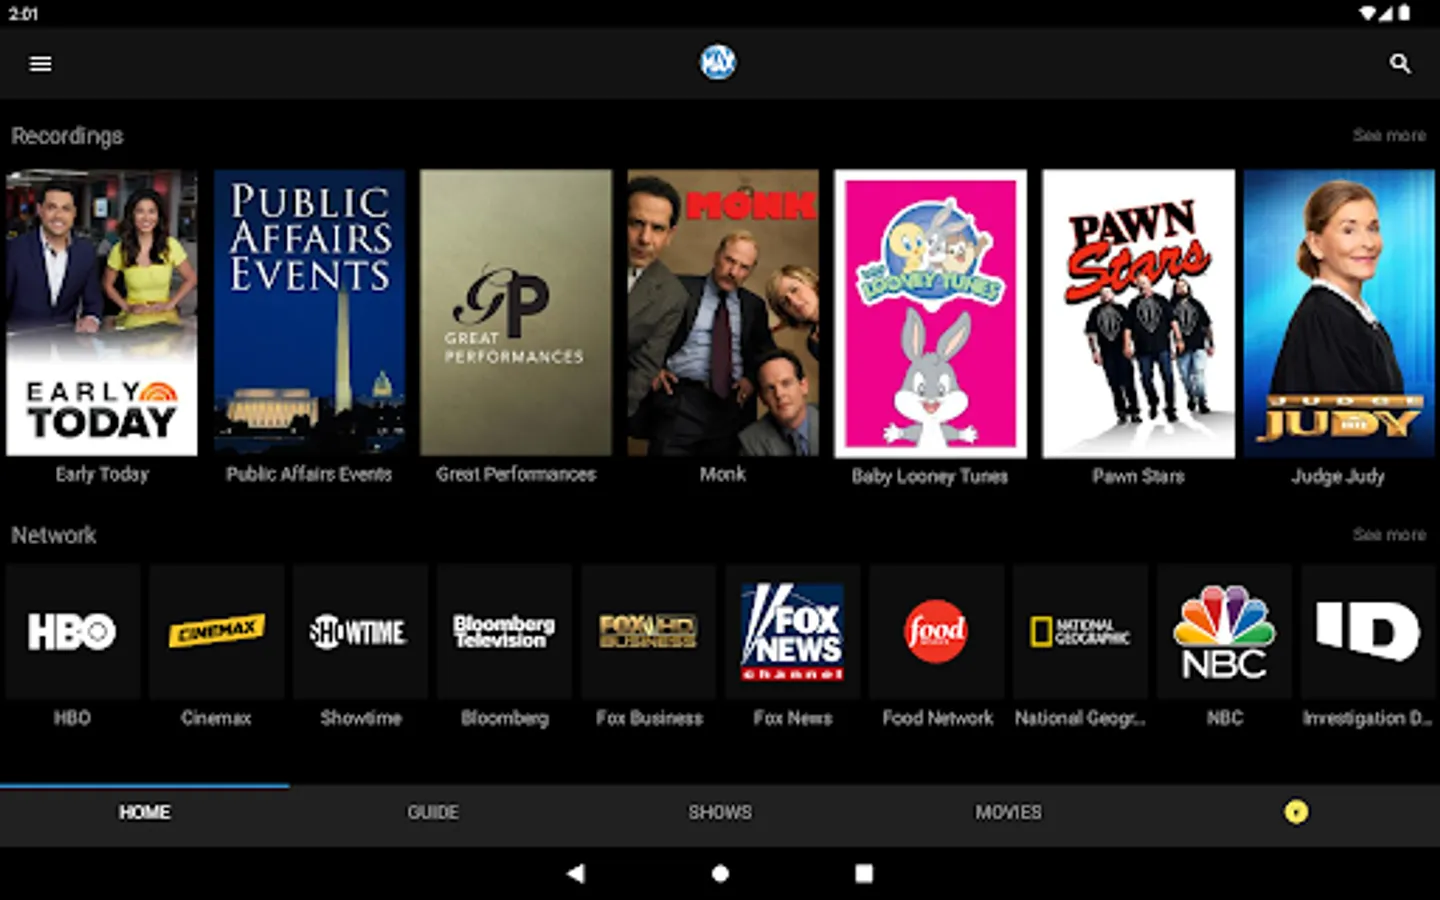Click the NBC label under logo
The height and width of the screenshot is (900, 1440).
point(1225,718)
